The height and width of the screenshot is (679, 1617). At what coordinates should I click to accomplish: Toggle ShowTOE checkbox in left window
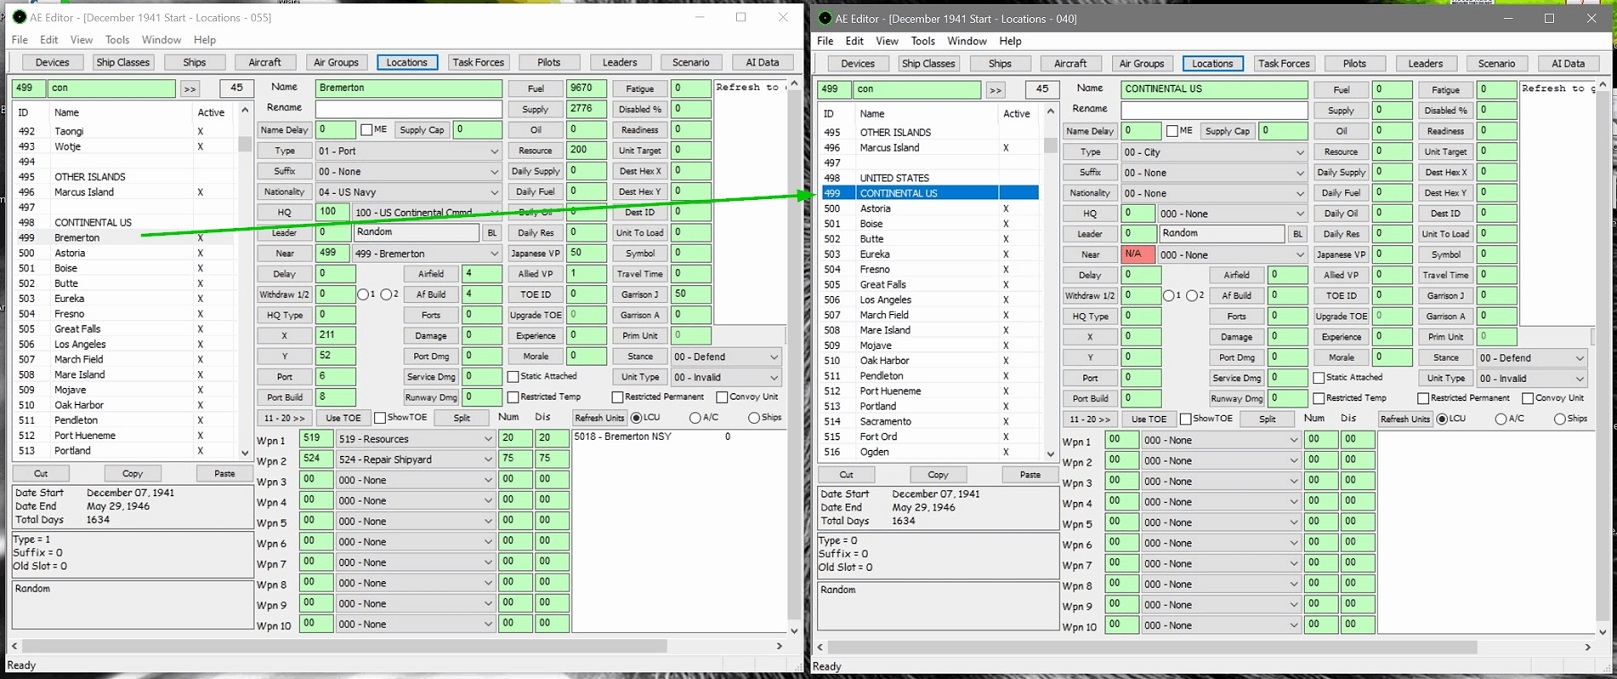click(x=379, y=418)
